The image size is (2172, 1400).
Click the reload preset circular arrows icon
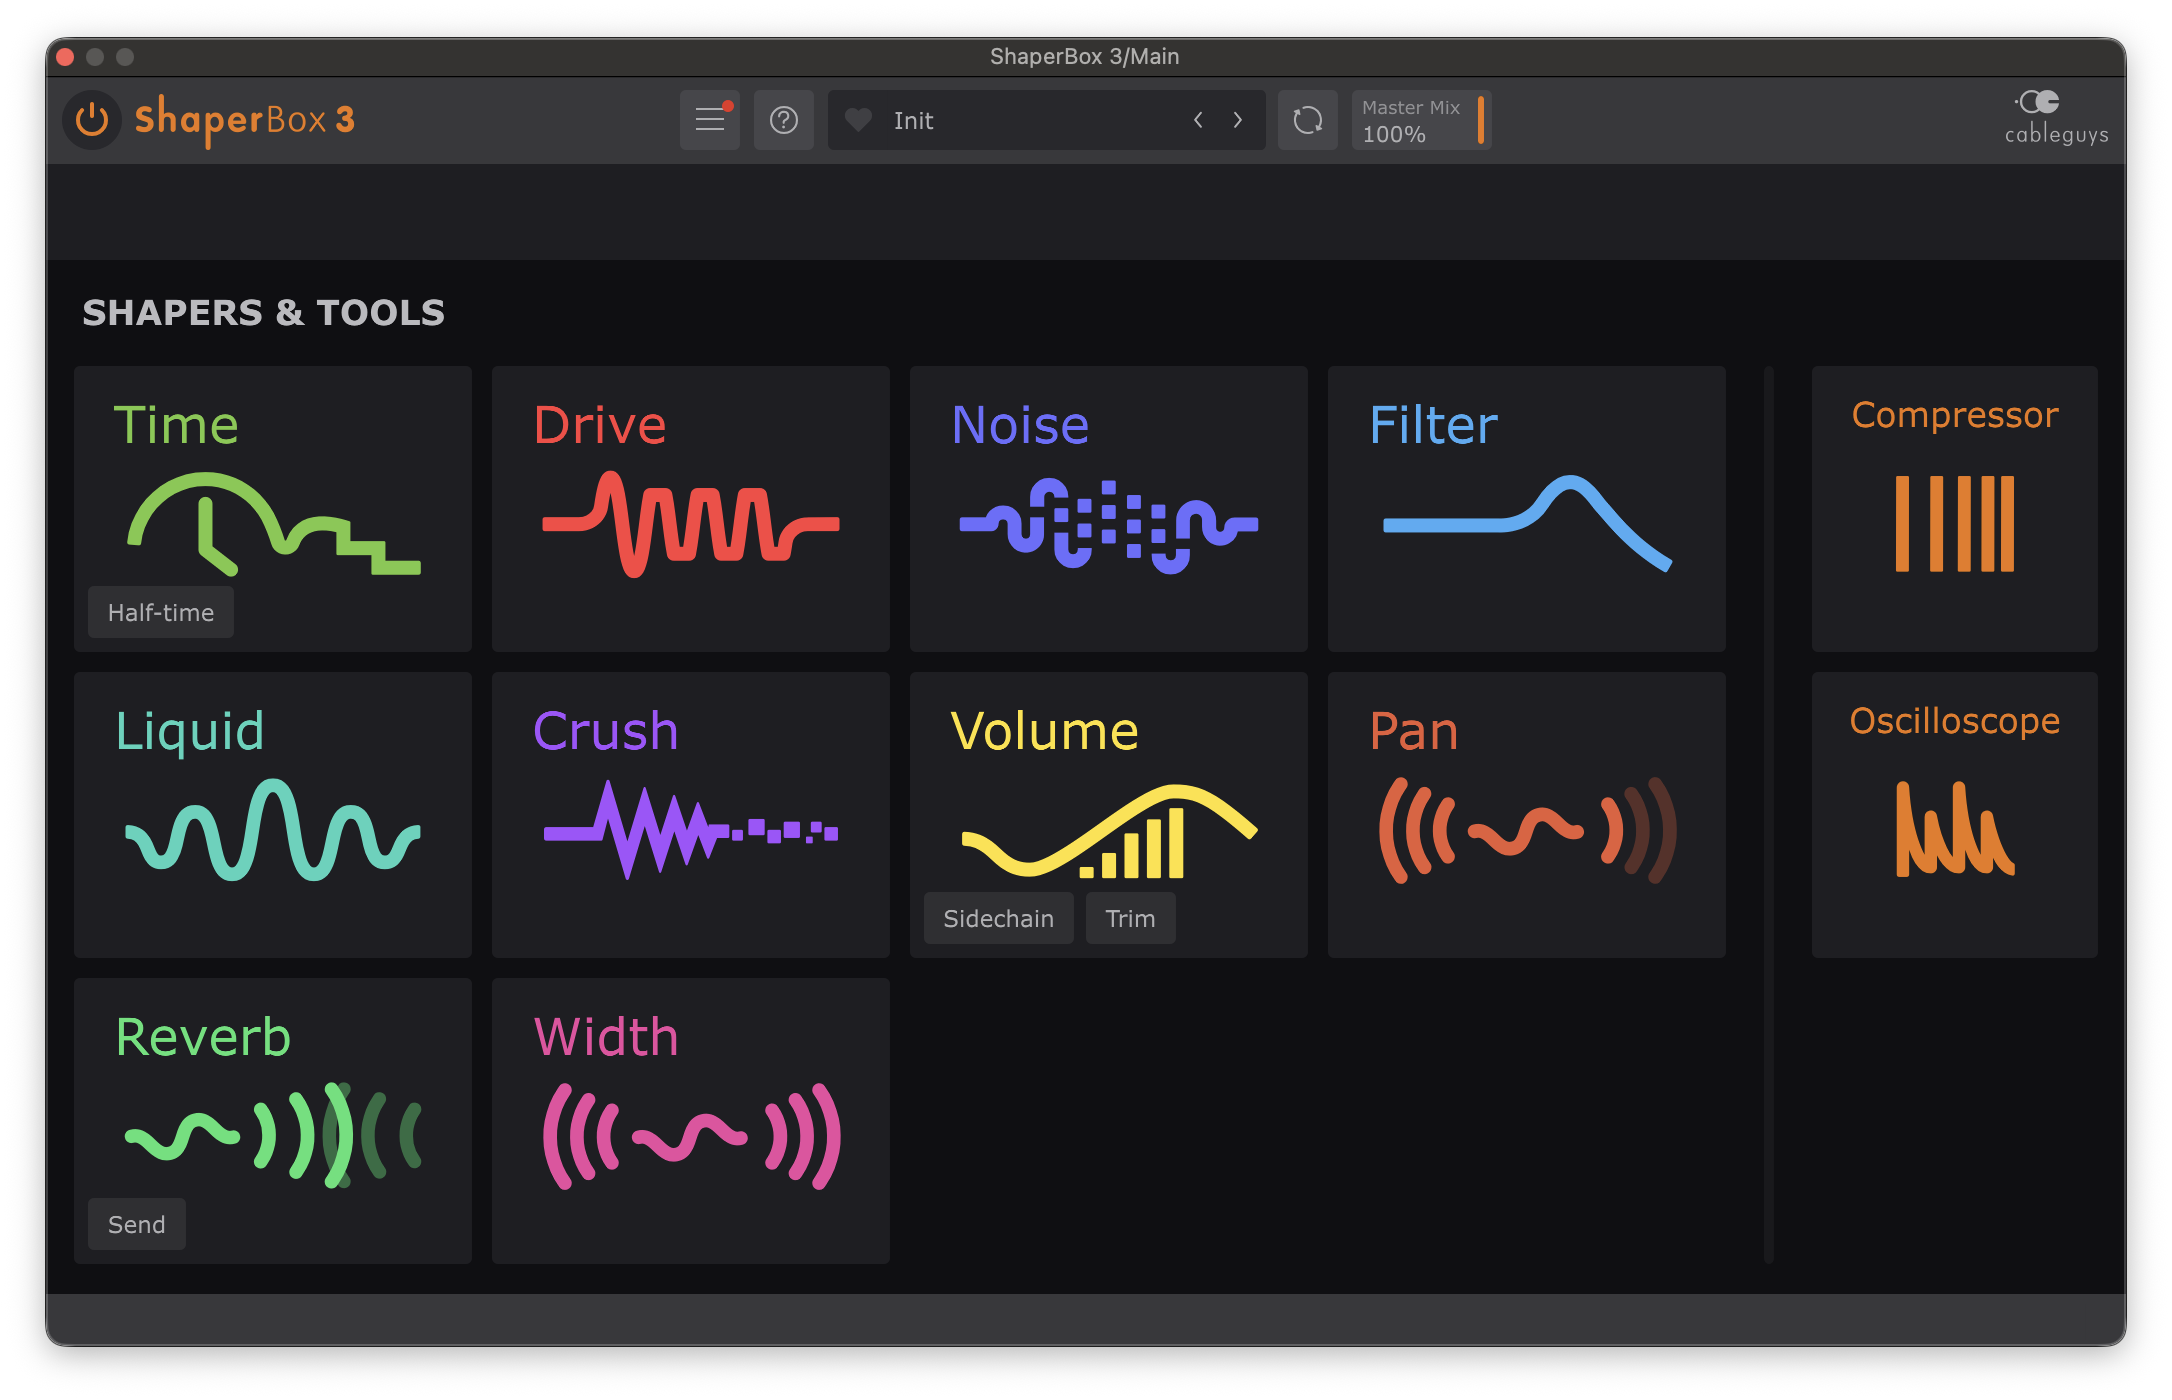1308,120
